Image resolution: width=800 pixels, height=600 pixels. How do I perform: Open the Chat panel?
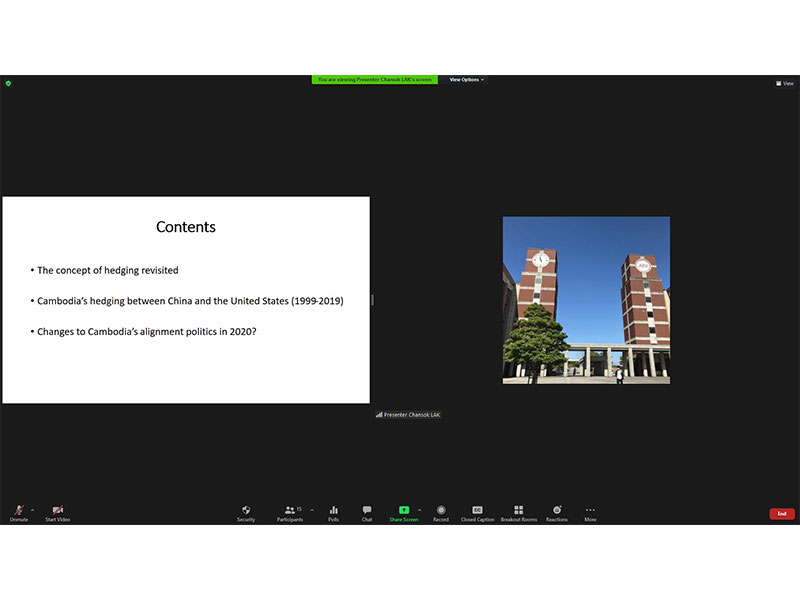pos(367,512)
